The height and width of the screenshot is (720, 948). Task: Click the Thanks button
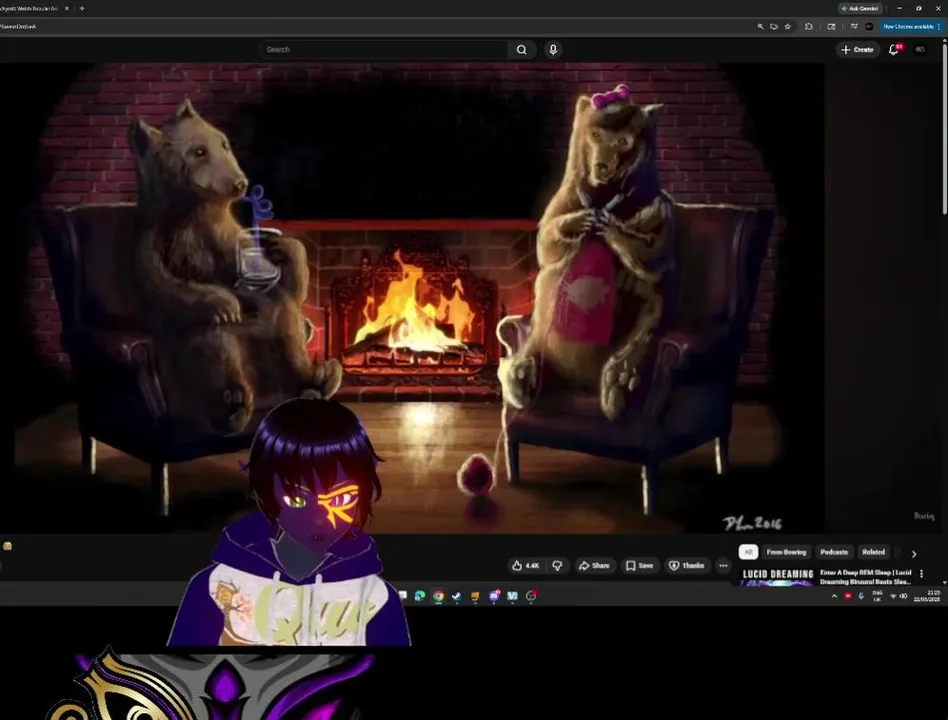point(686,565)
